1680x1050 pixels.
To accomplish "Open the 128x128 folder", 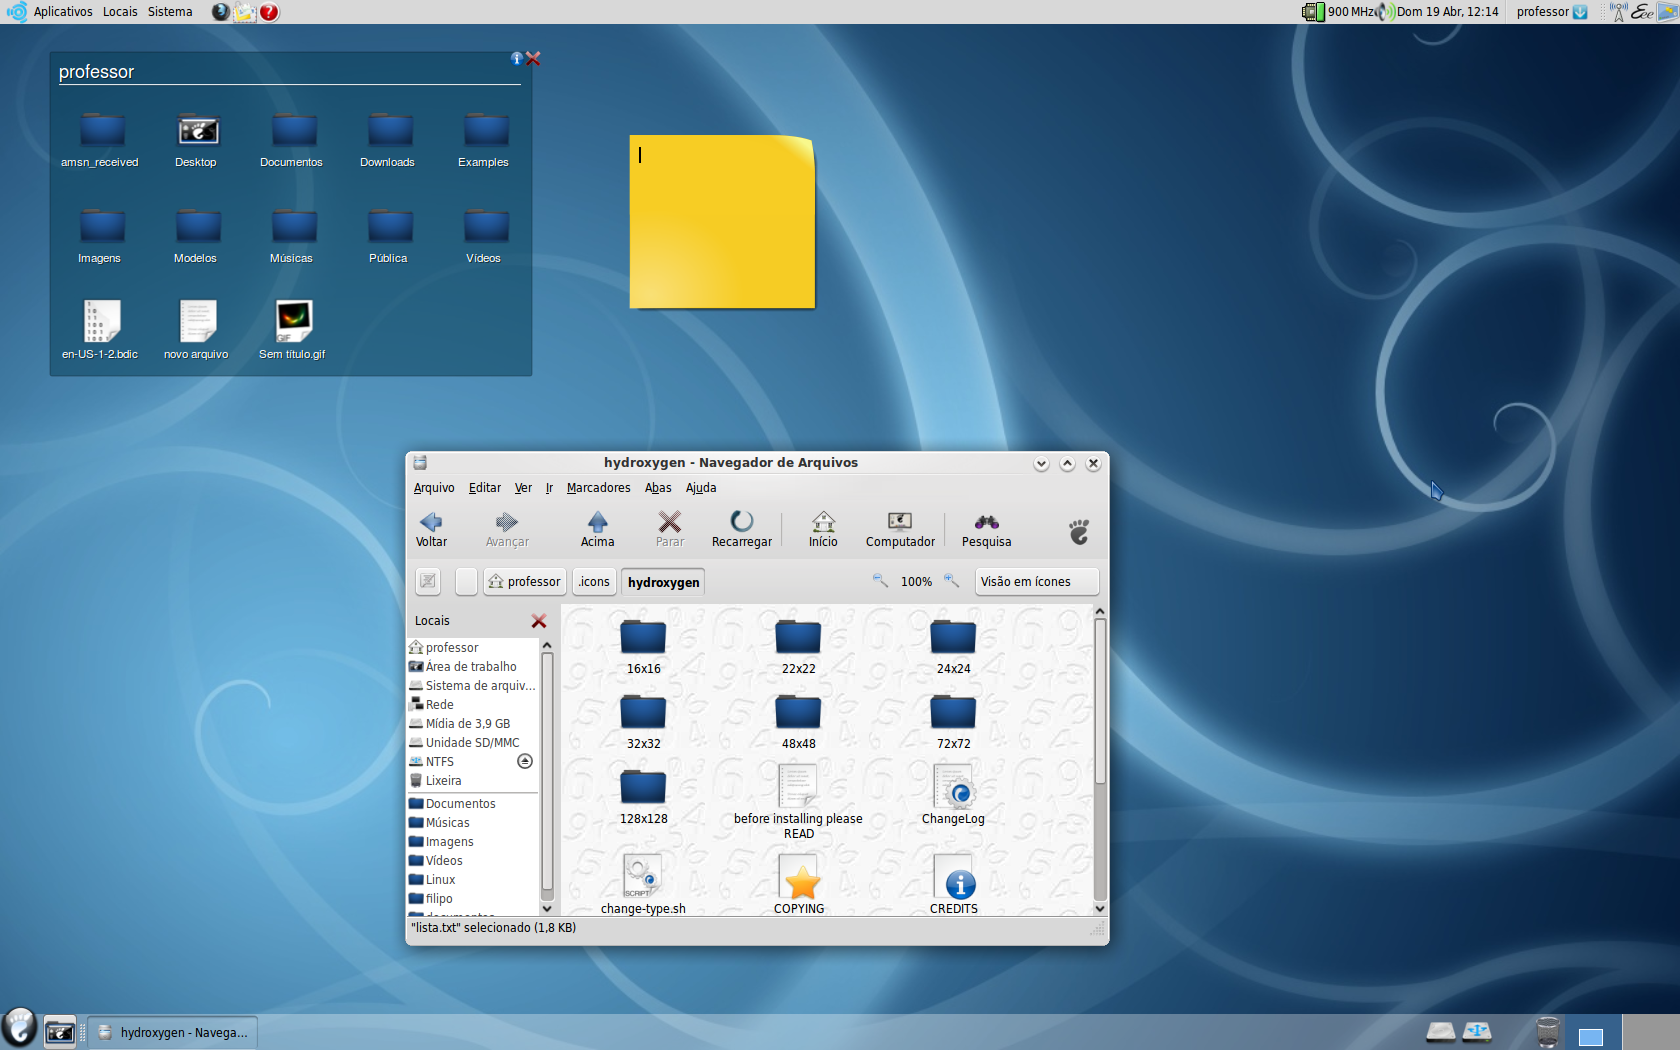I will [643, 797].
